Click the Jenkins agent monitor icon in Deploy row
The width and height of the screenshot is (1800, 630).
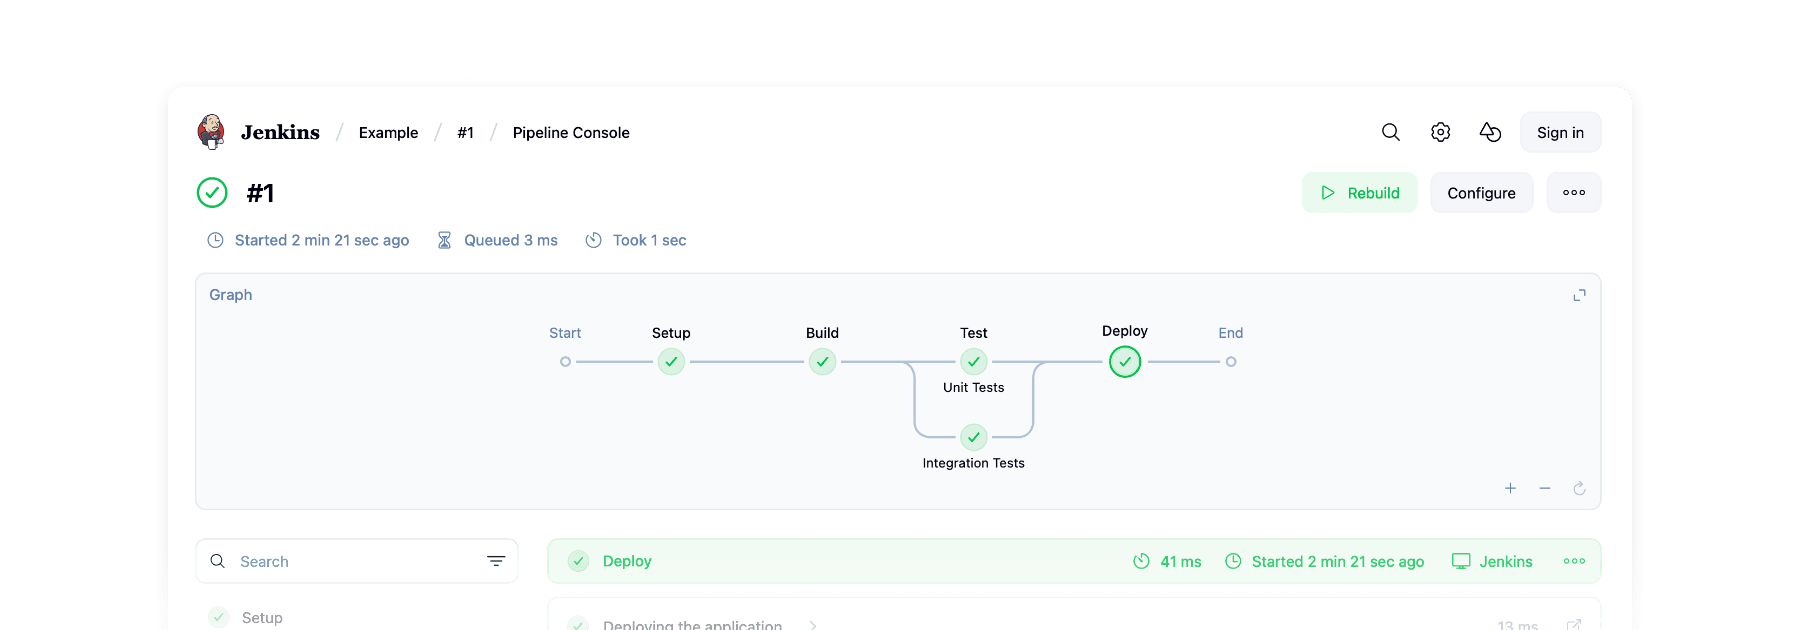pyautogui.click(x=1461, y=561)
